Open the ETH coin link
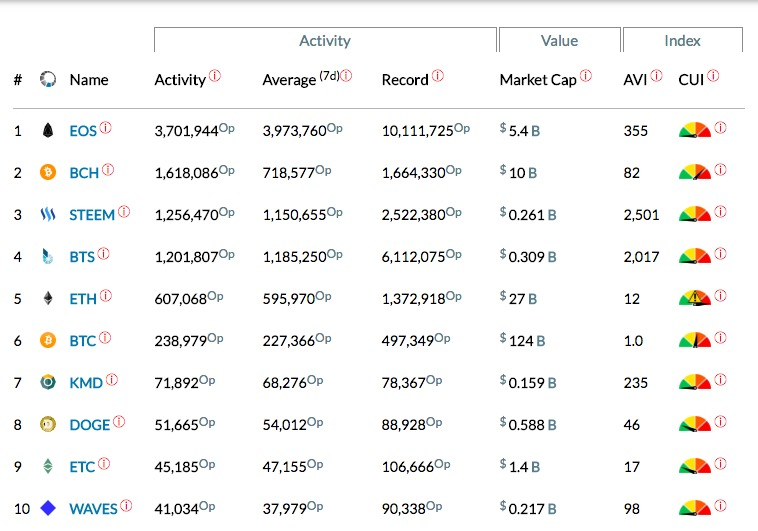This screenshot has width=758, height=531. [83, 299]
